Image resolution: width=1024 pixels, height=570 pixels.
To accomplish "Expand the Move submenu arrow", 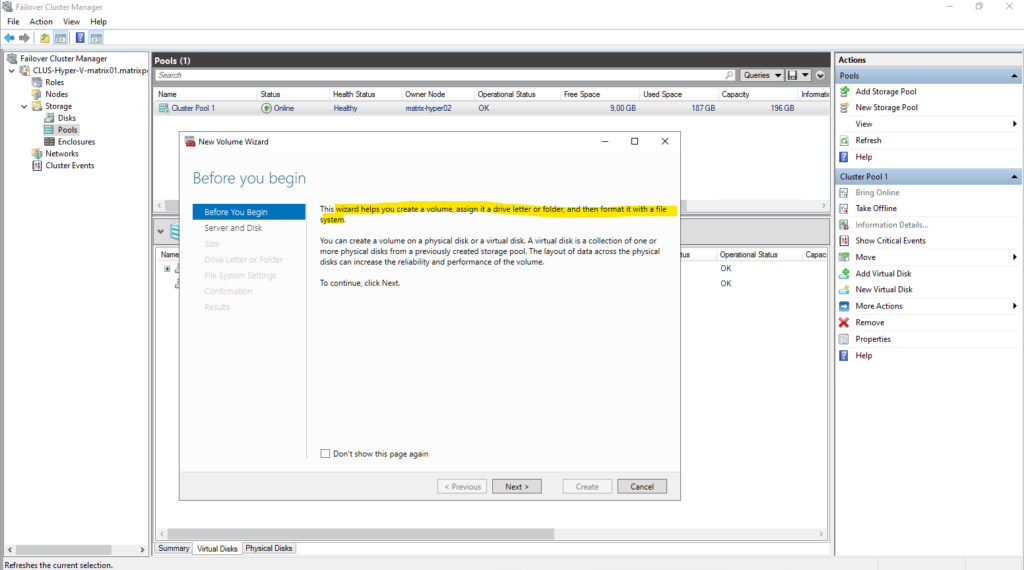I will pos(1015,258).
